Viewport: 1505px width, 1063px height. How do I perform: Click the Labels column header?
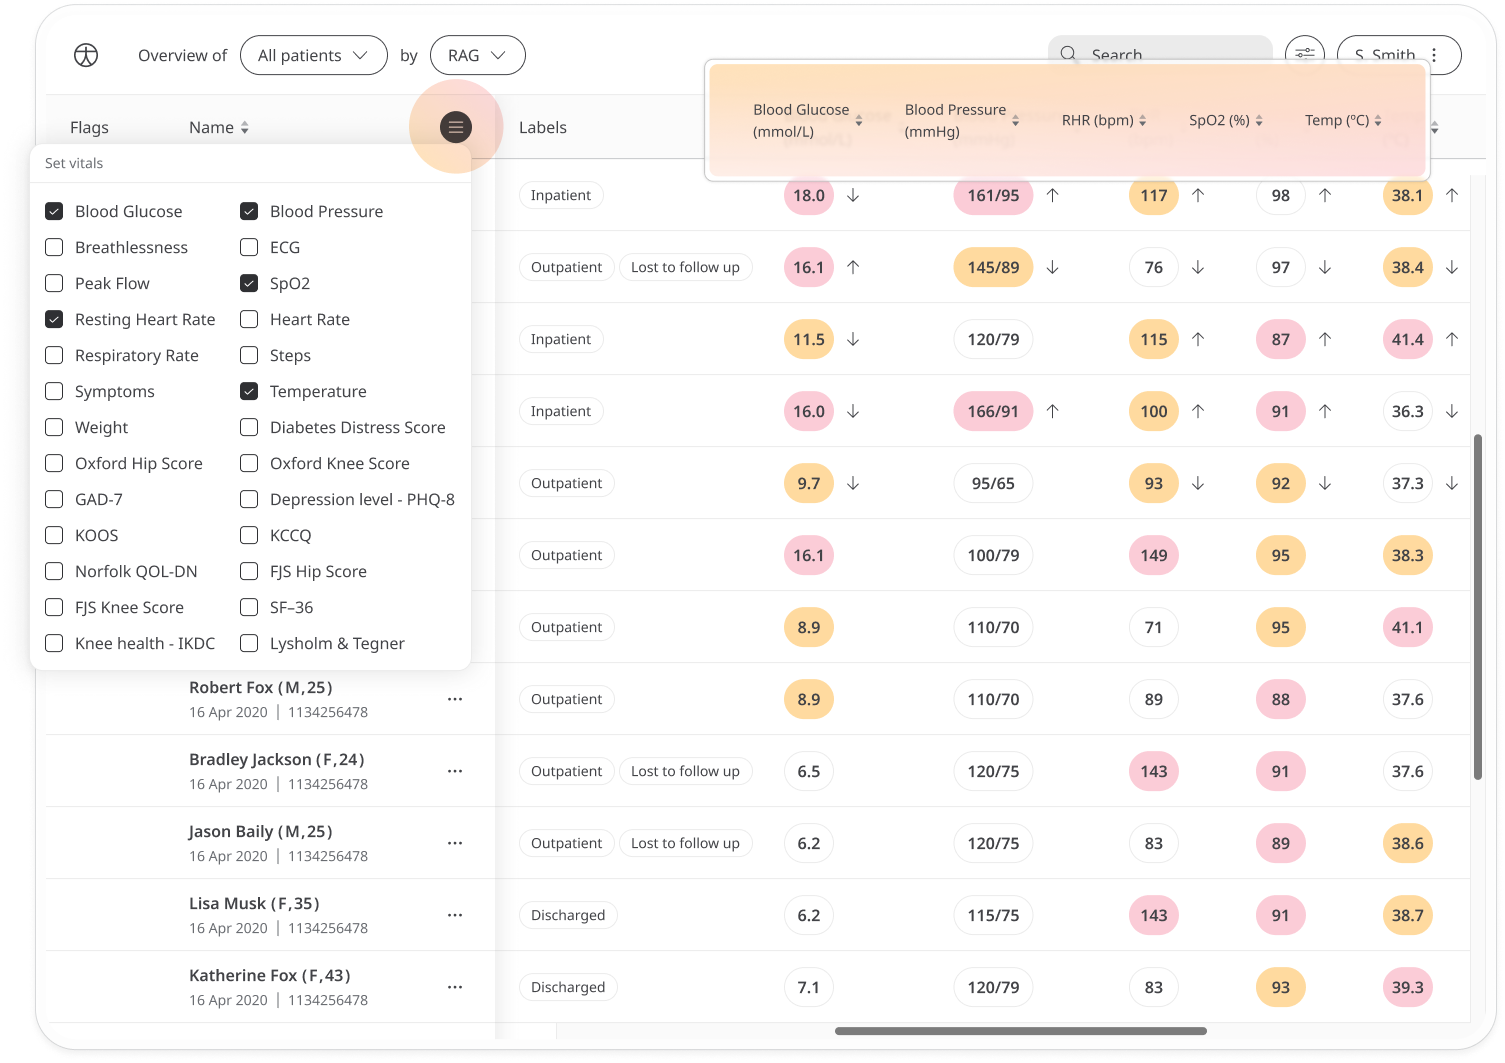(x=543, y=127)
